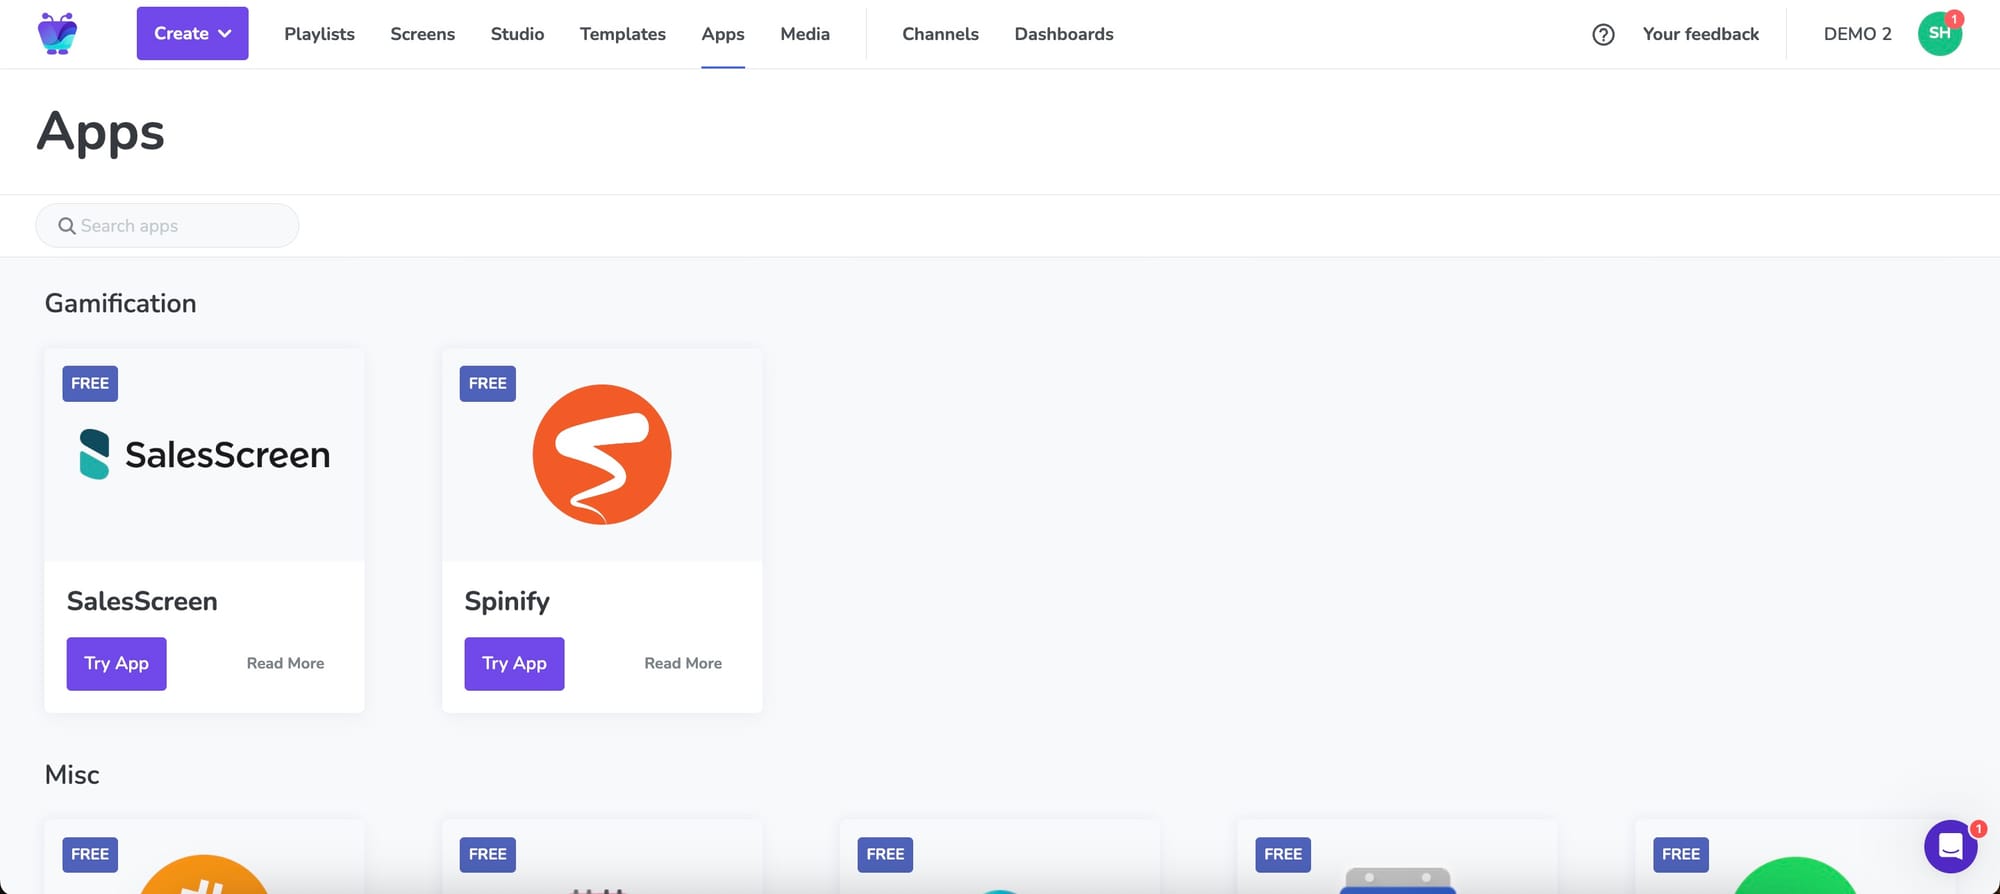Click Try App for Spinify
Viewport: 2000px width, 894px height.
[x=514, y=663]
